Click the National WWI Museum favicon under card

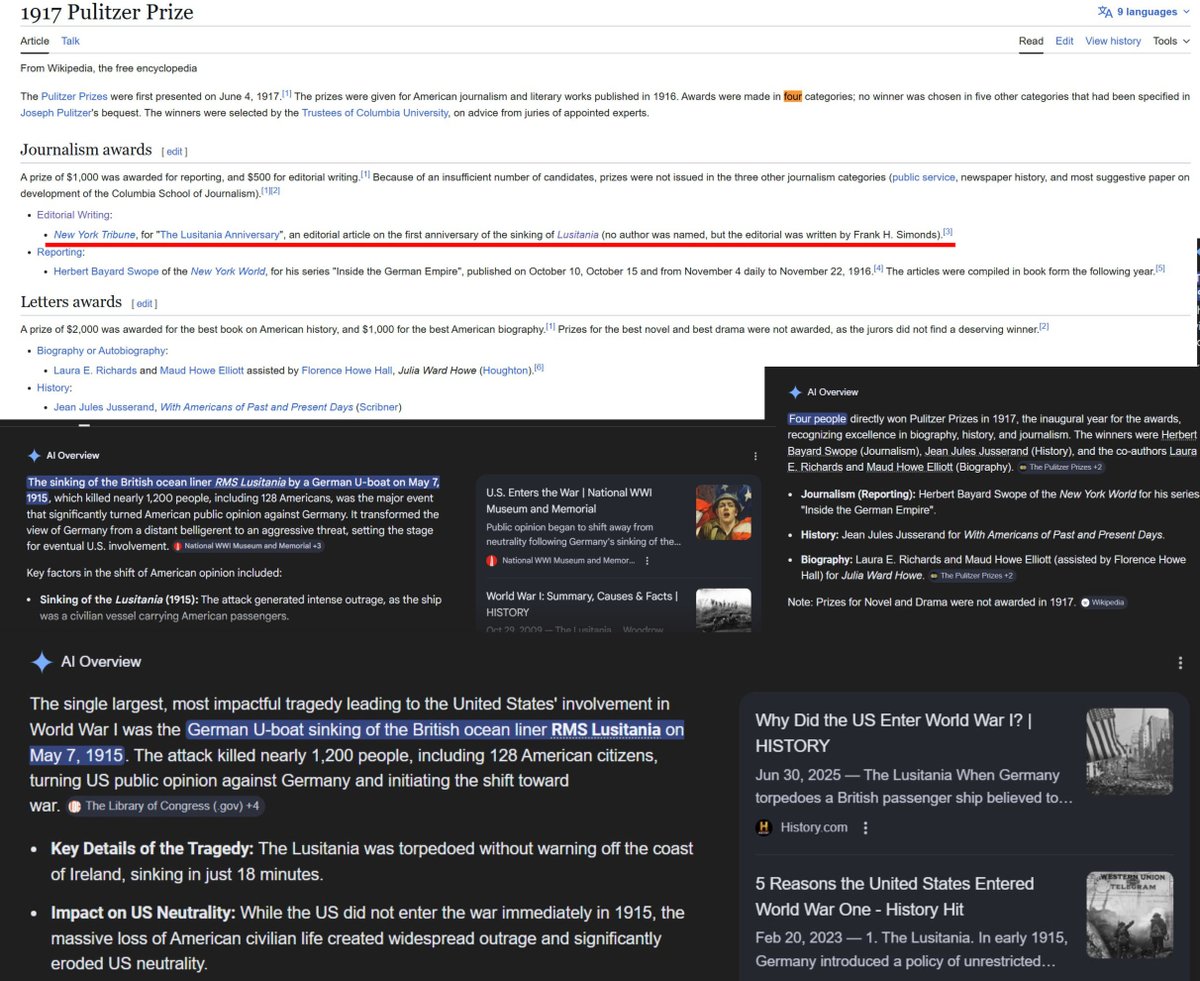491,561
